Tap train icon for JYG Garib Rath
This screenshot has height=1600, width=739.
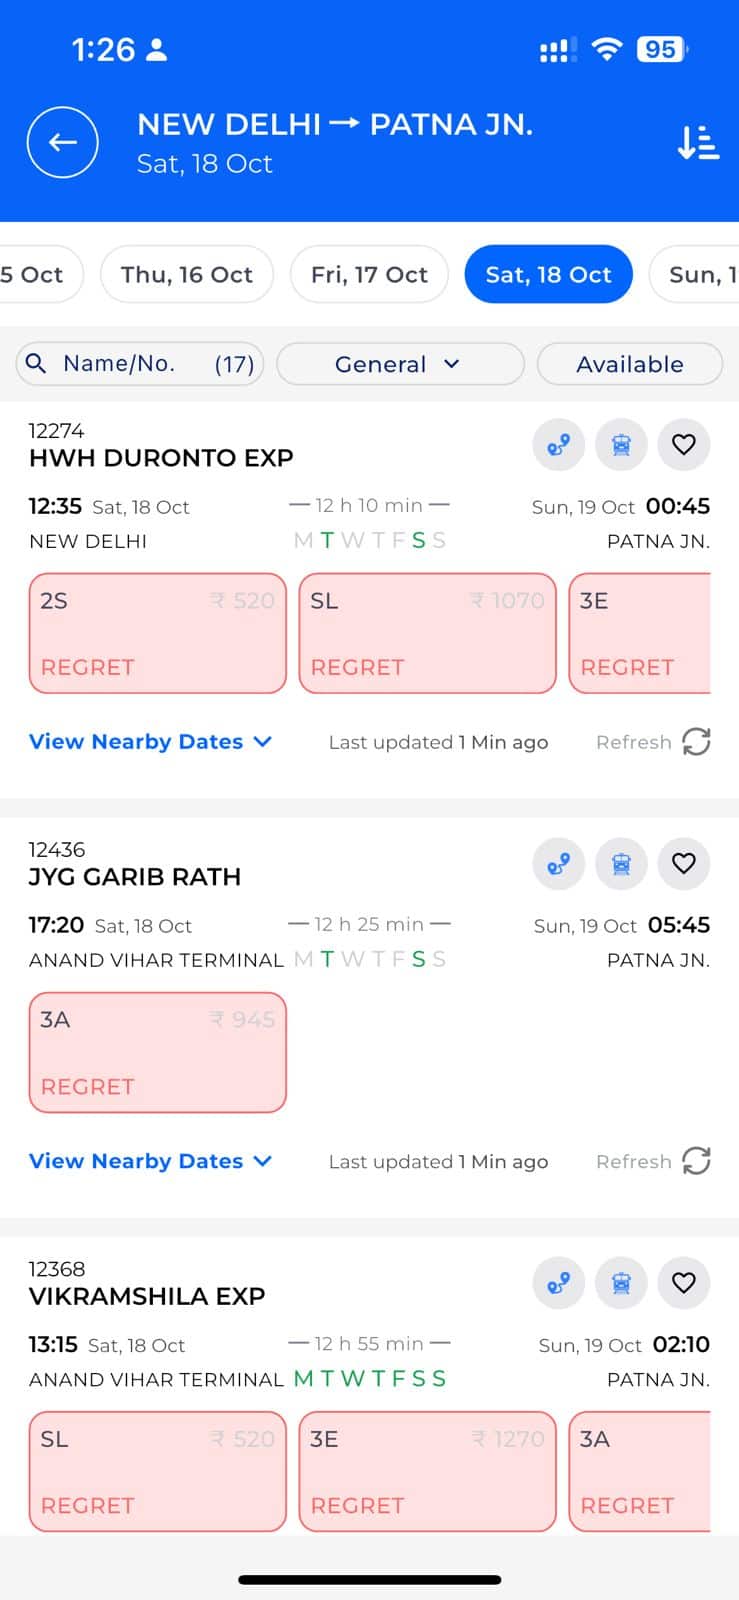point(621,863)
